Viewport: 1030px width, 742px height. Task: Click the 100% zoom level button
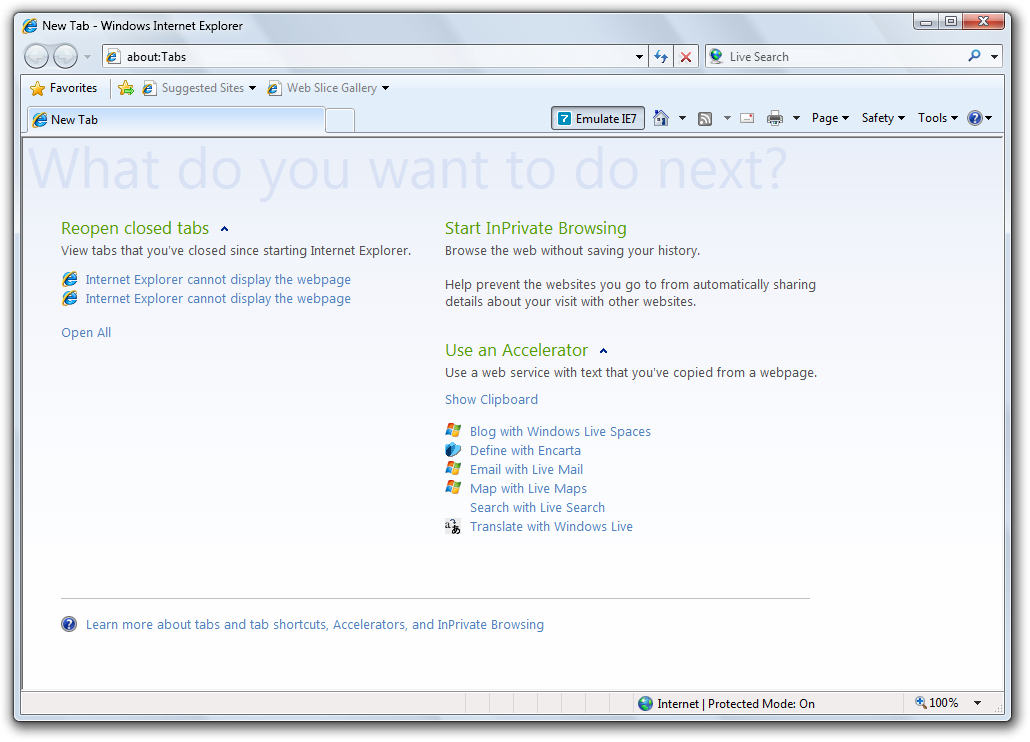[937, 703]
